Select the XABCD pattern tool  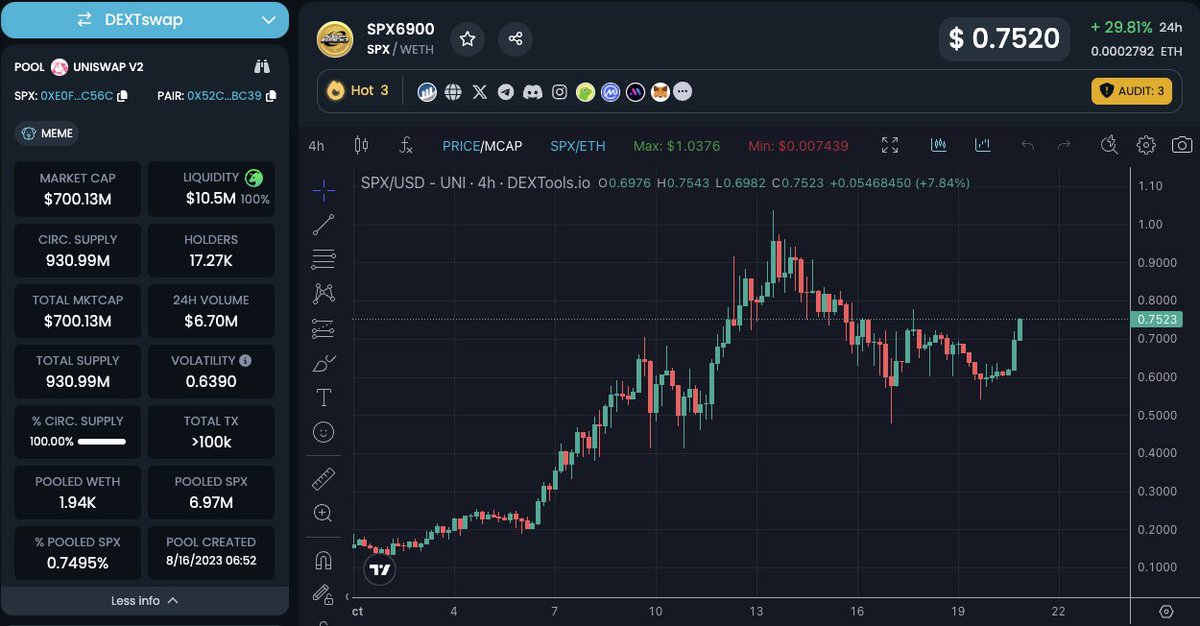[x=323, y=293]
